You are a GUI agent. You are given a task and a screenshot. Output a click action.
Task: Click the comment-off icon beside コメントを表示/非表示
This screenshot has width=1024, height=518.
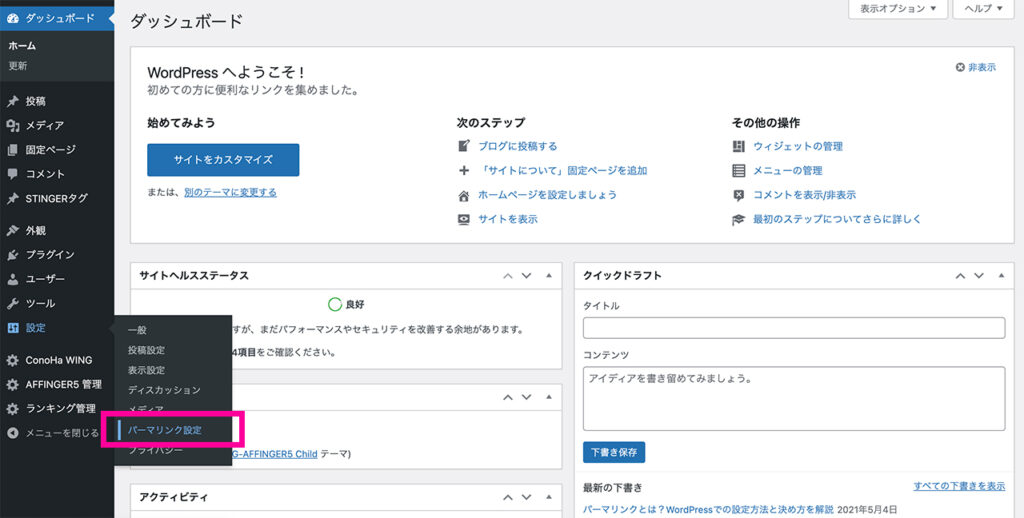click(739, 195)
